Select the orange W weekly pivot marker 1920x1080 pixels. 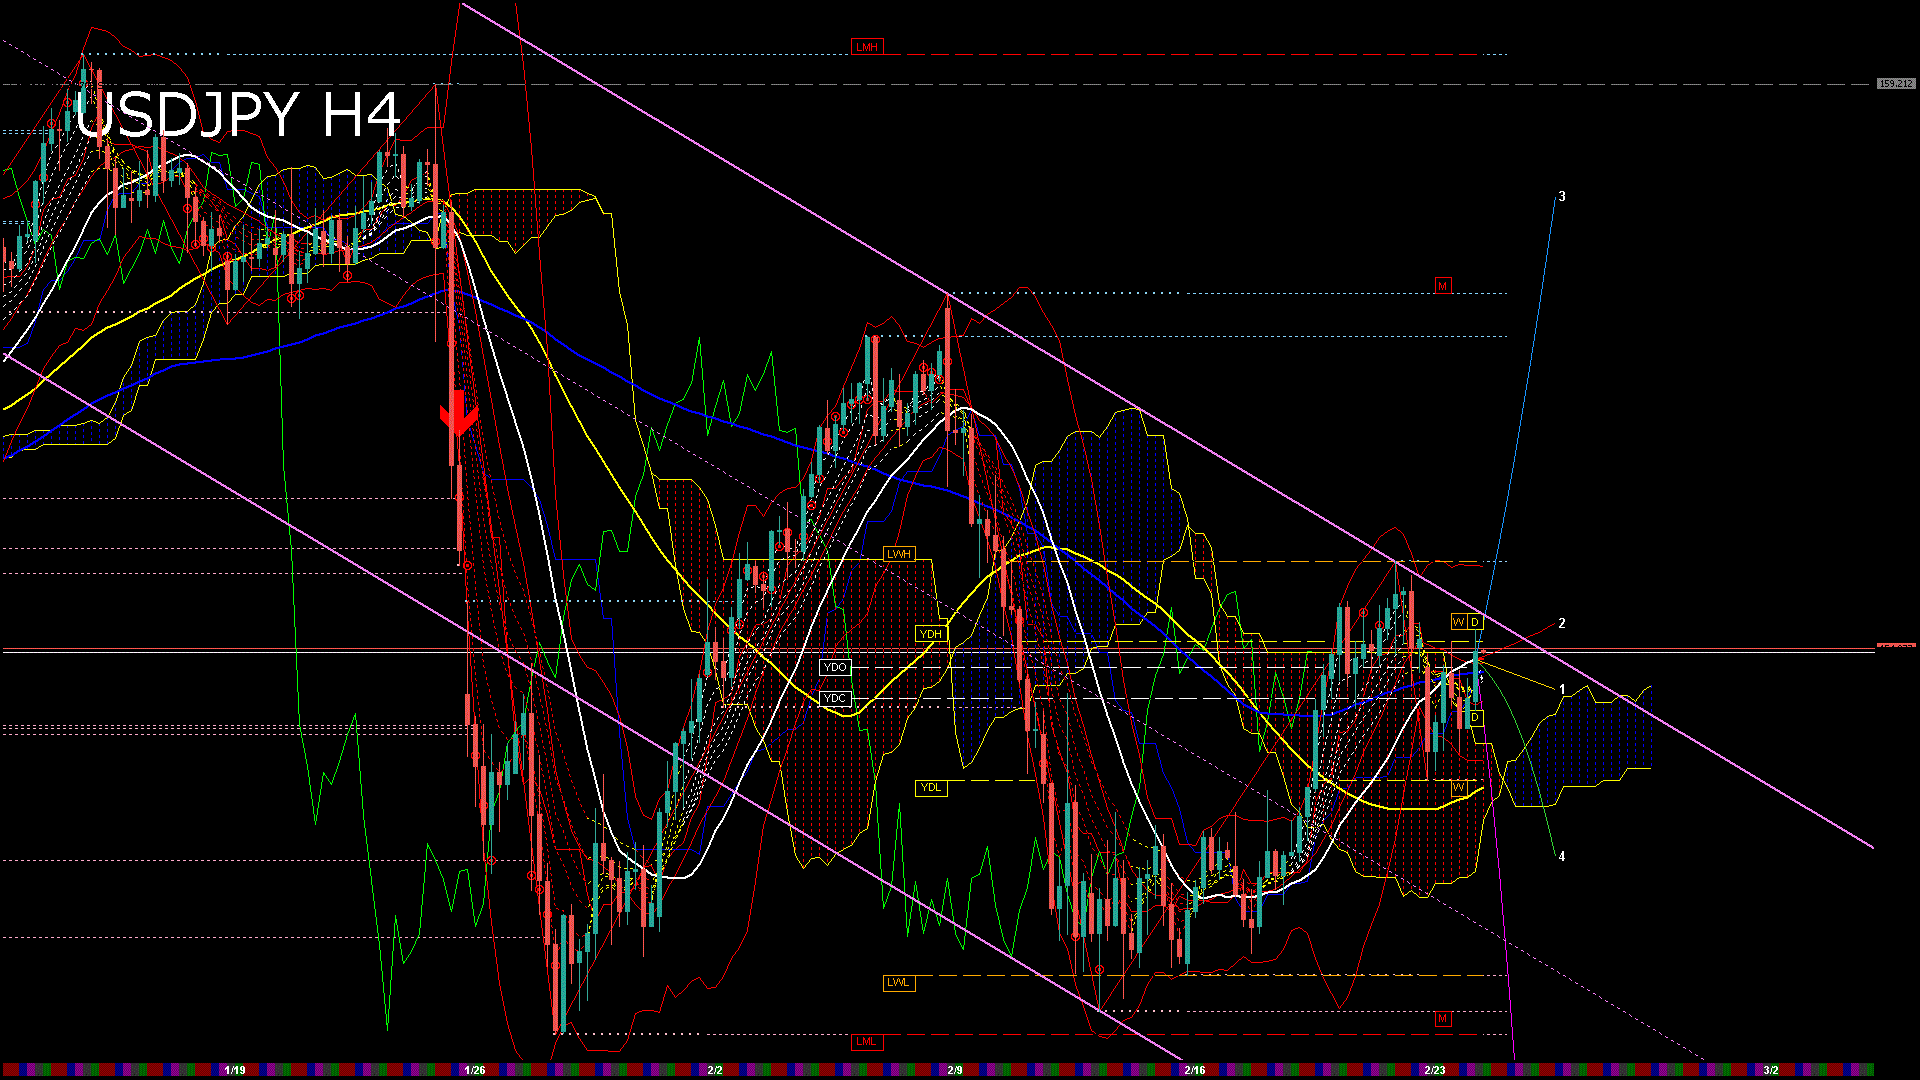pos(1458,622)
